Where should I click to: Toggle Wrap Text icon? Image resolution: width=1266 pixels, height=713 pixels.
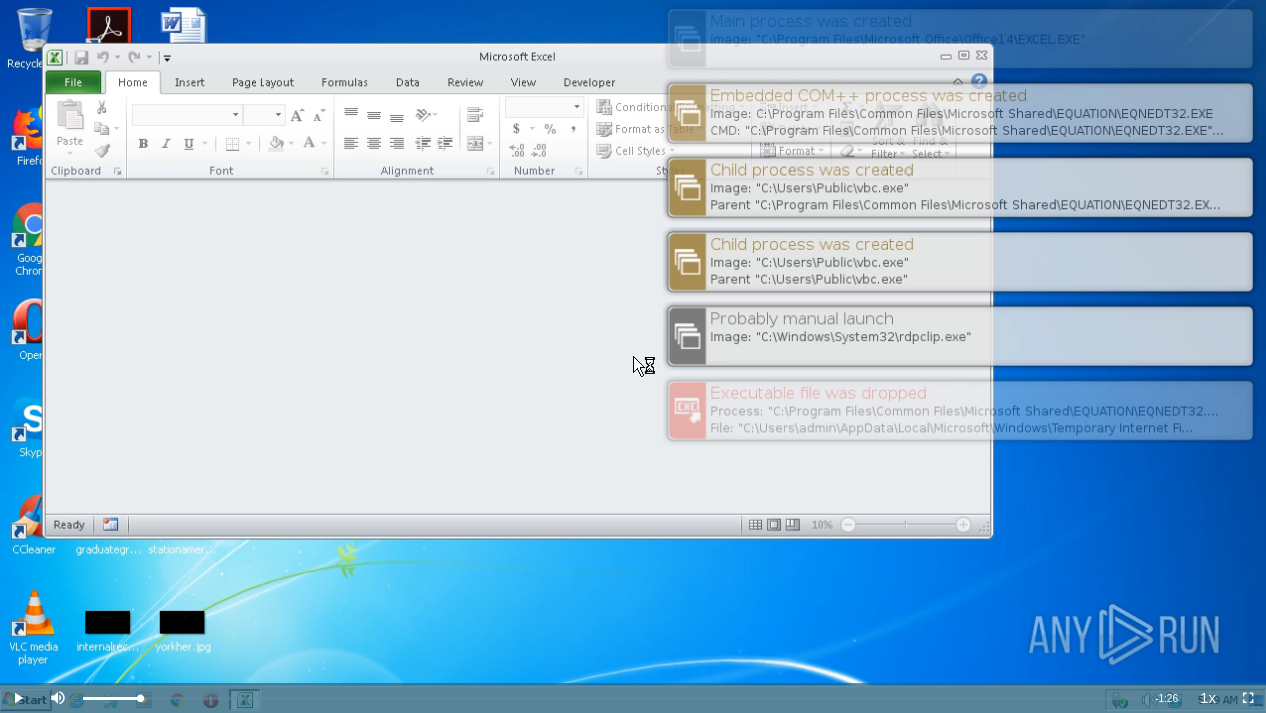(x=475, y=115)
